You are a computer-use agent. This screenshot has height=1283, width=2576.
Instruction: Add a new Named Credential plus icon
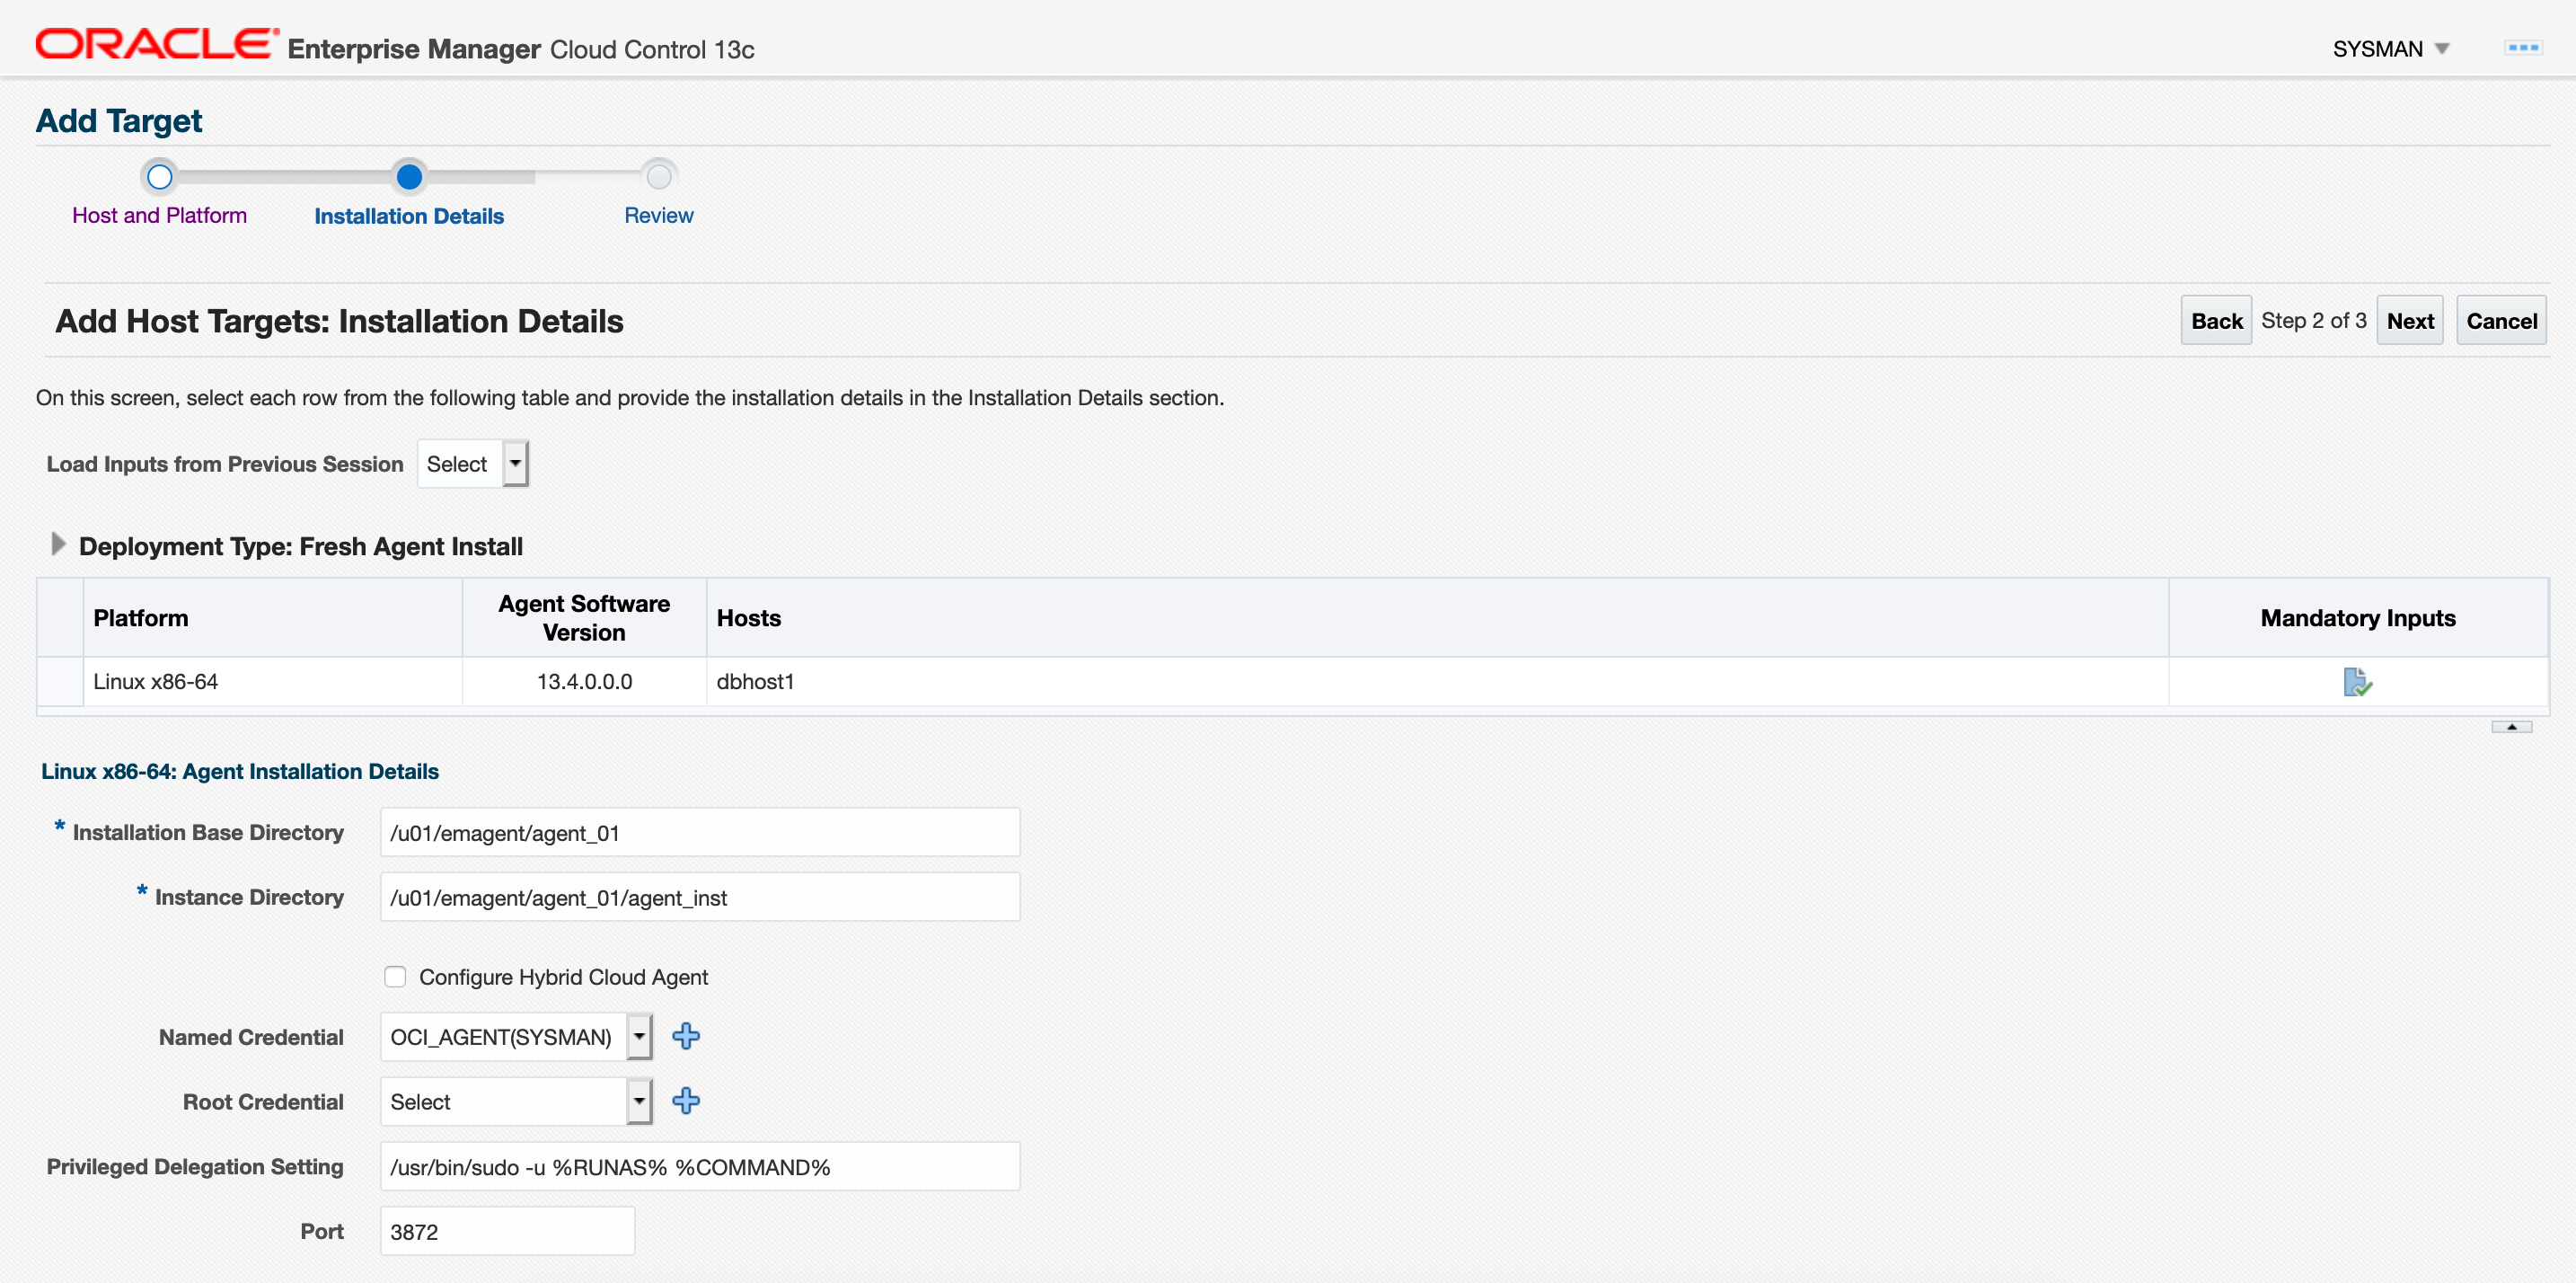(x=686, y=1036)
